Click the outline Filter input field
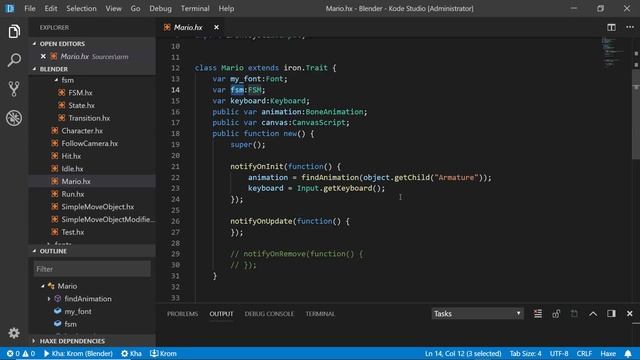Image resolution: width=640 pixels, height=360 pixels. [92, 269]
